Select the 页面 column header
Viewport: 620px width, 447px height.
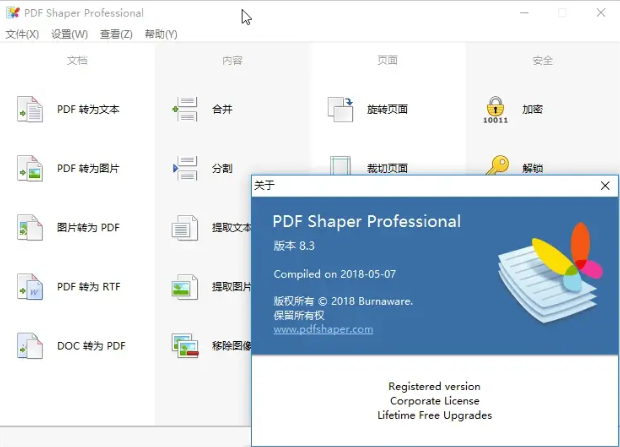[x=387, y=60]
